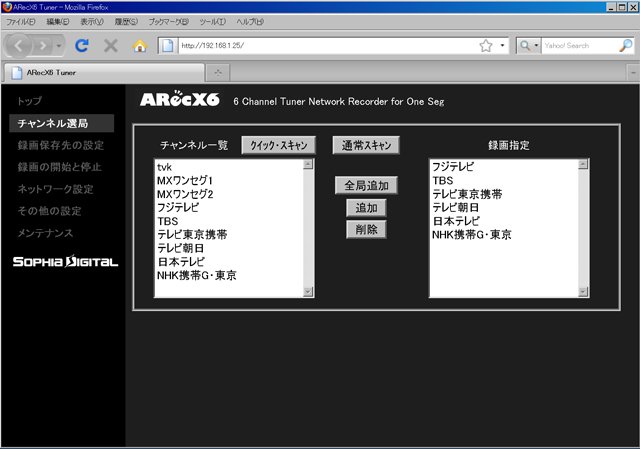
Task: Click 録画指定 list scrollbar up arrow
Action: point(583,164)
